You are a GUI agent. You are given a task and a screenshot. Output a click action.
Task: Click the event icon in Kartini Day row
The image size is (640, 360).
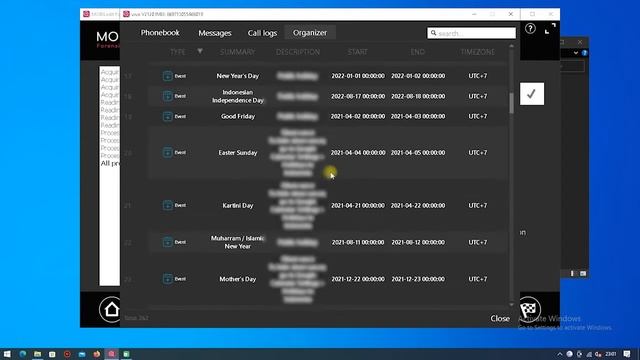[x=167, y=205]
